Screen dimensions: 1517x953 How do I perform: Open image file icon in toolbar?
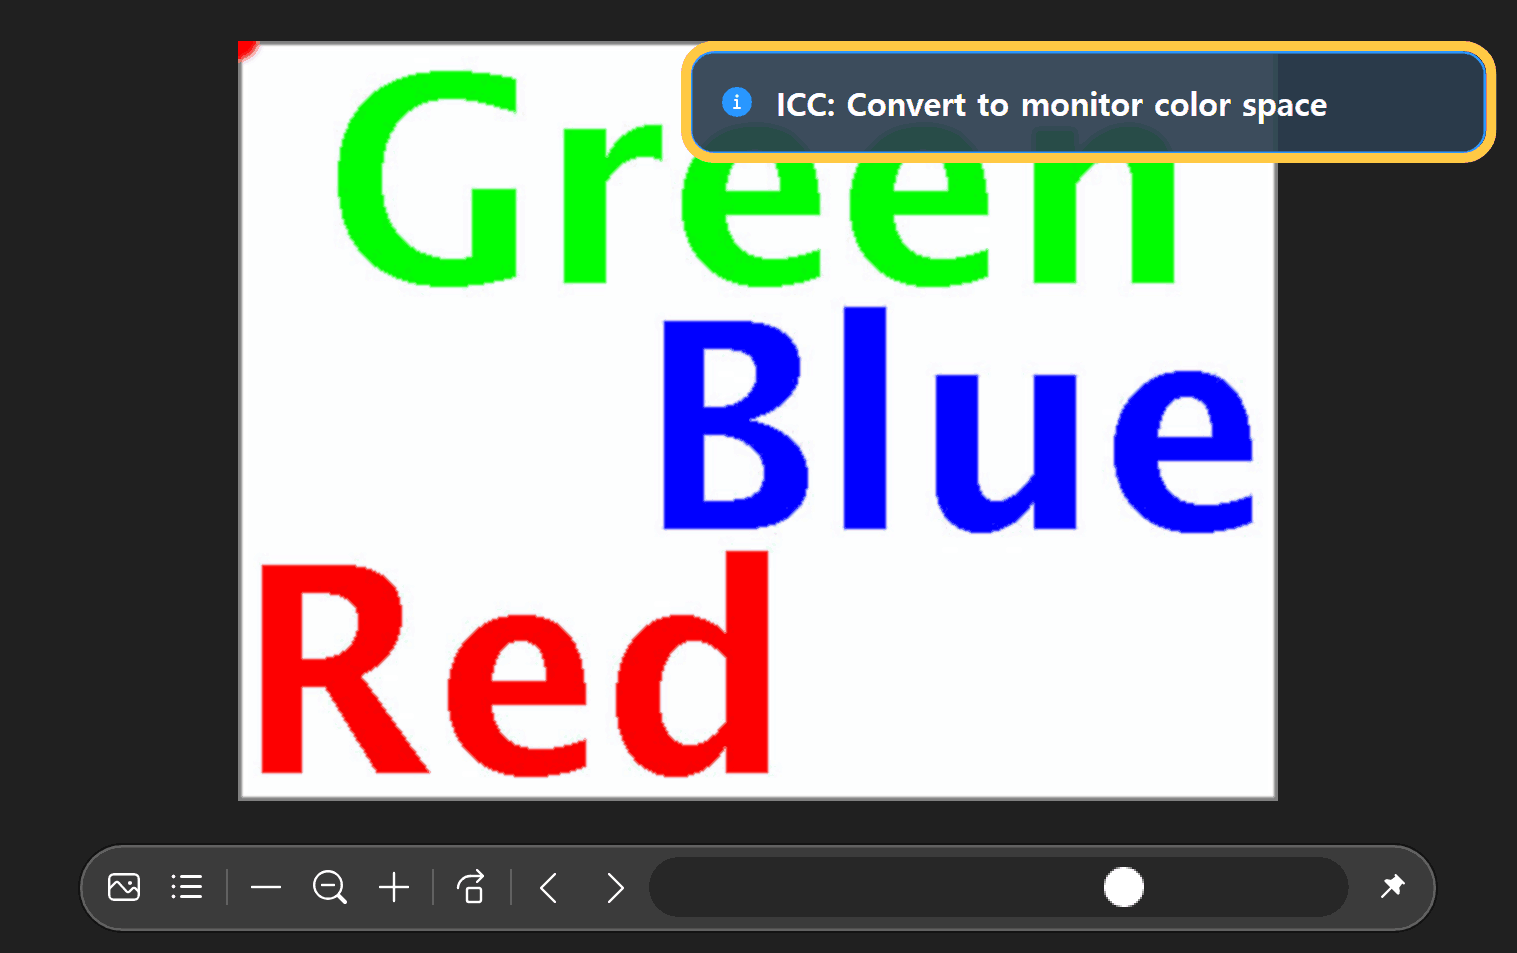(124, 887)
